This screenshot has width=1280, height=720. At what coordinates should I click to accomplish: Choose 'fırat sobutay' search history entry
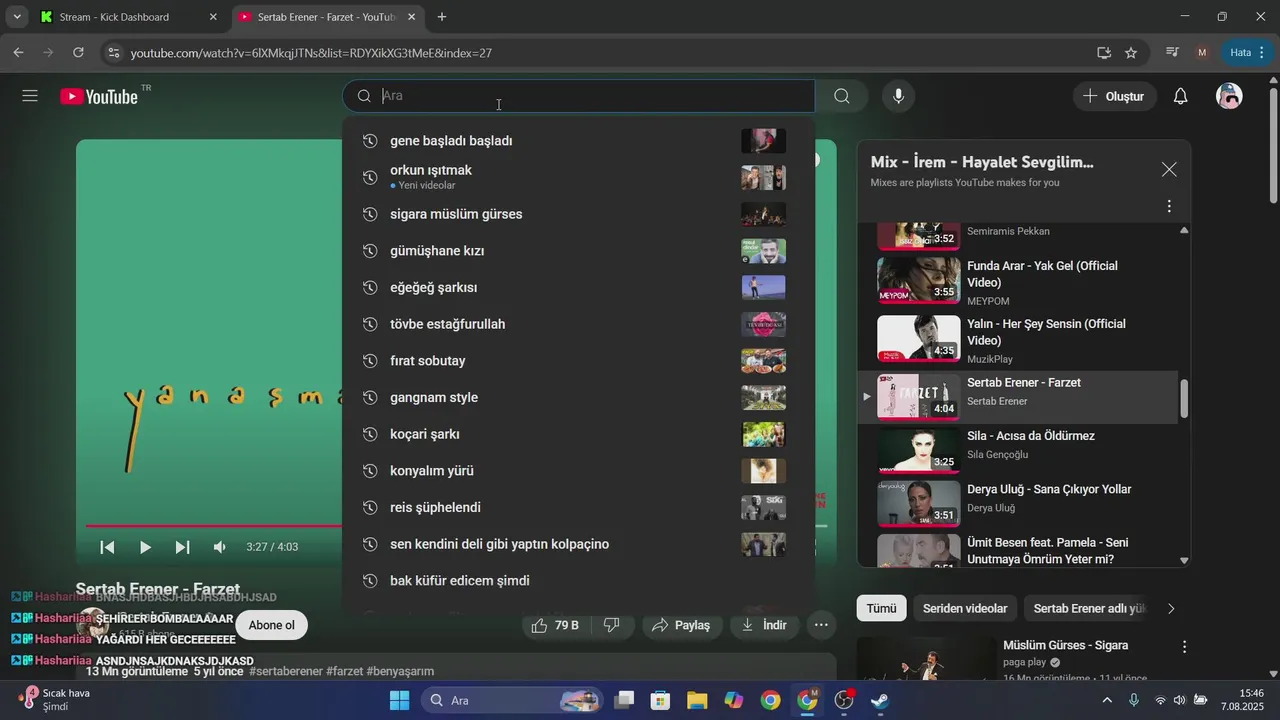578,361
